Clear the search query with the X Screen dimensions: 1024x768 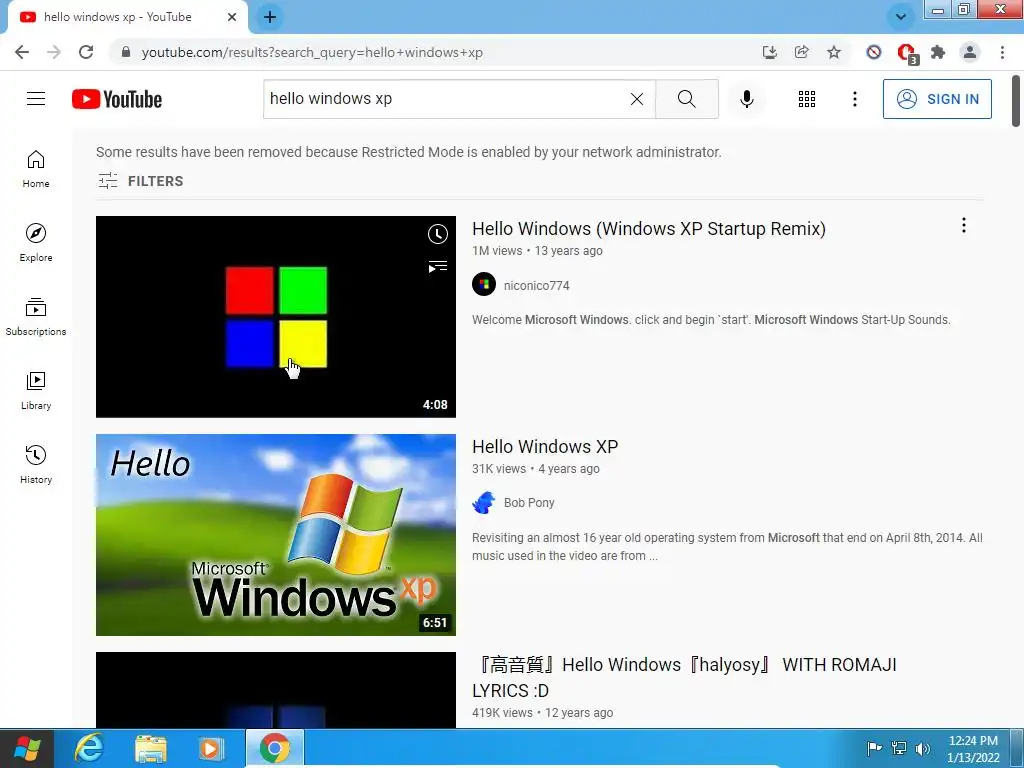637,99
